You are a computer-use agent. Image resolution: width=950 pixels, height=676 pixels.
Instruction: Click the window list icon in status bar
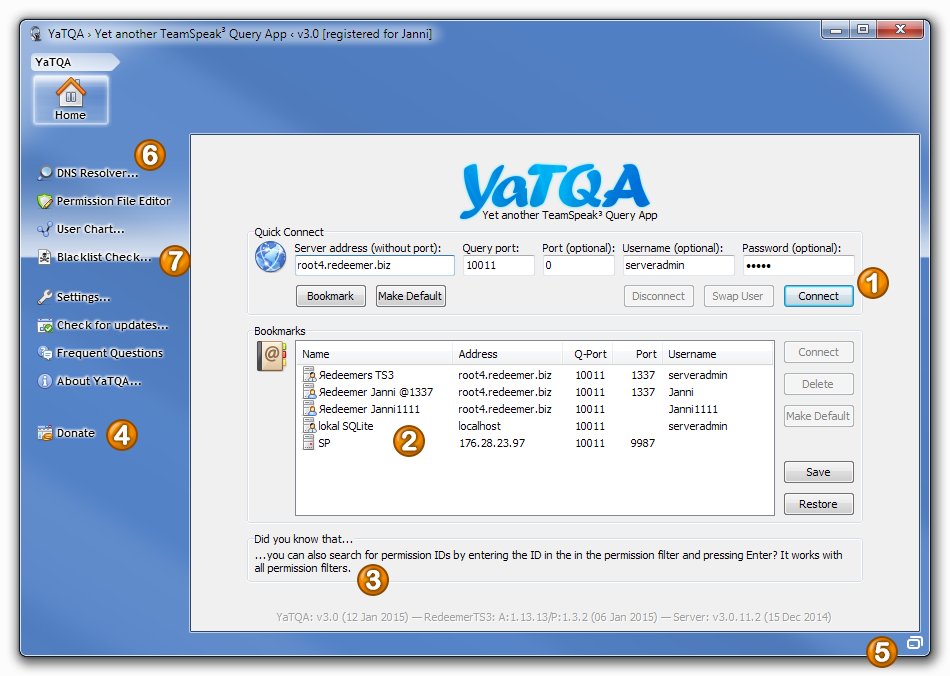click(x=914, y=643)
